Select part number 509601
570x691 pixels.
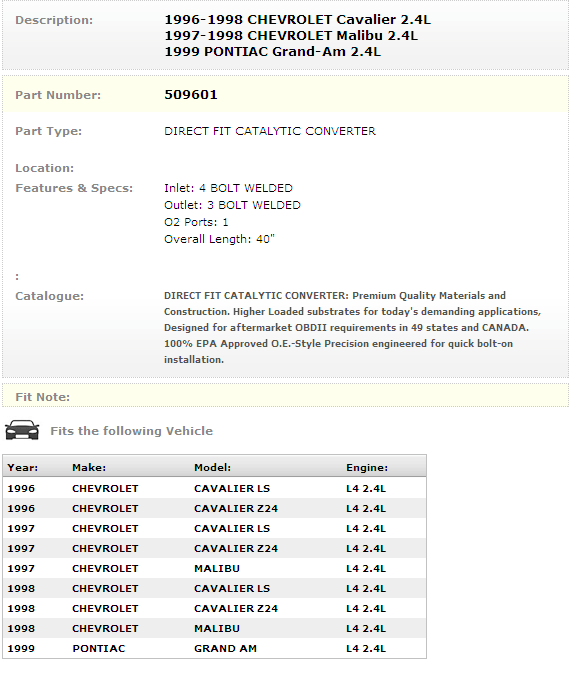(191, 95)
